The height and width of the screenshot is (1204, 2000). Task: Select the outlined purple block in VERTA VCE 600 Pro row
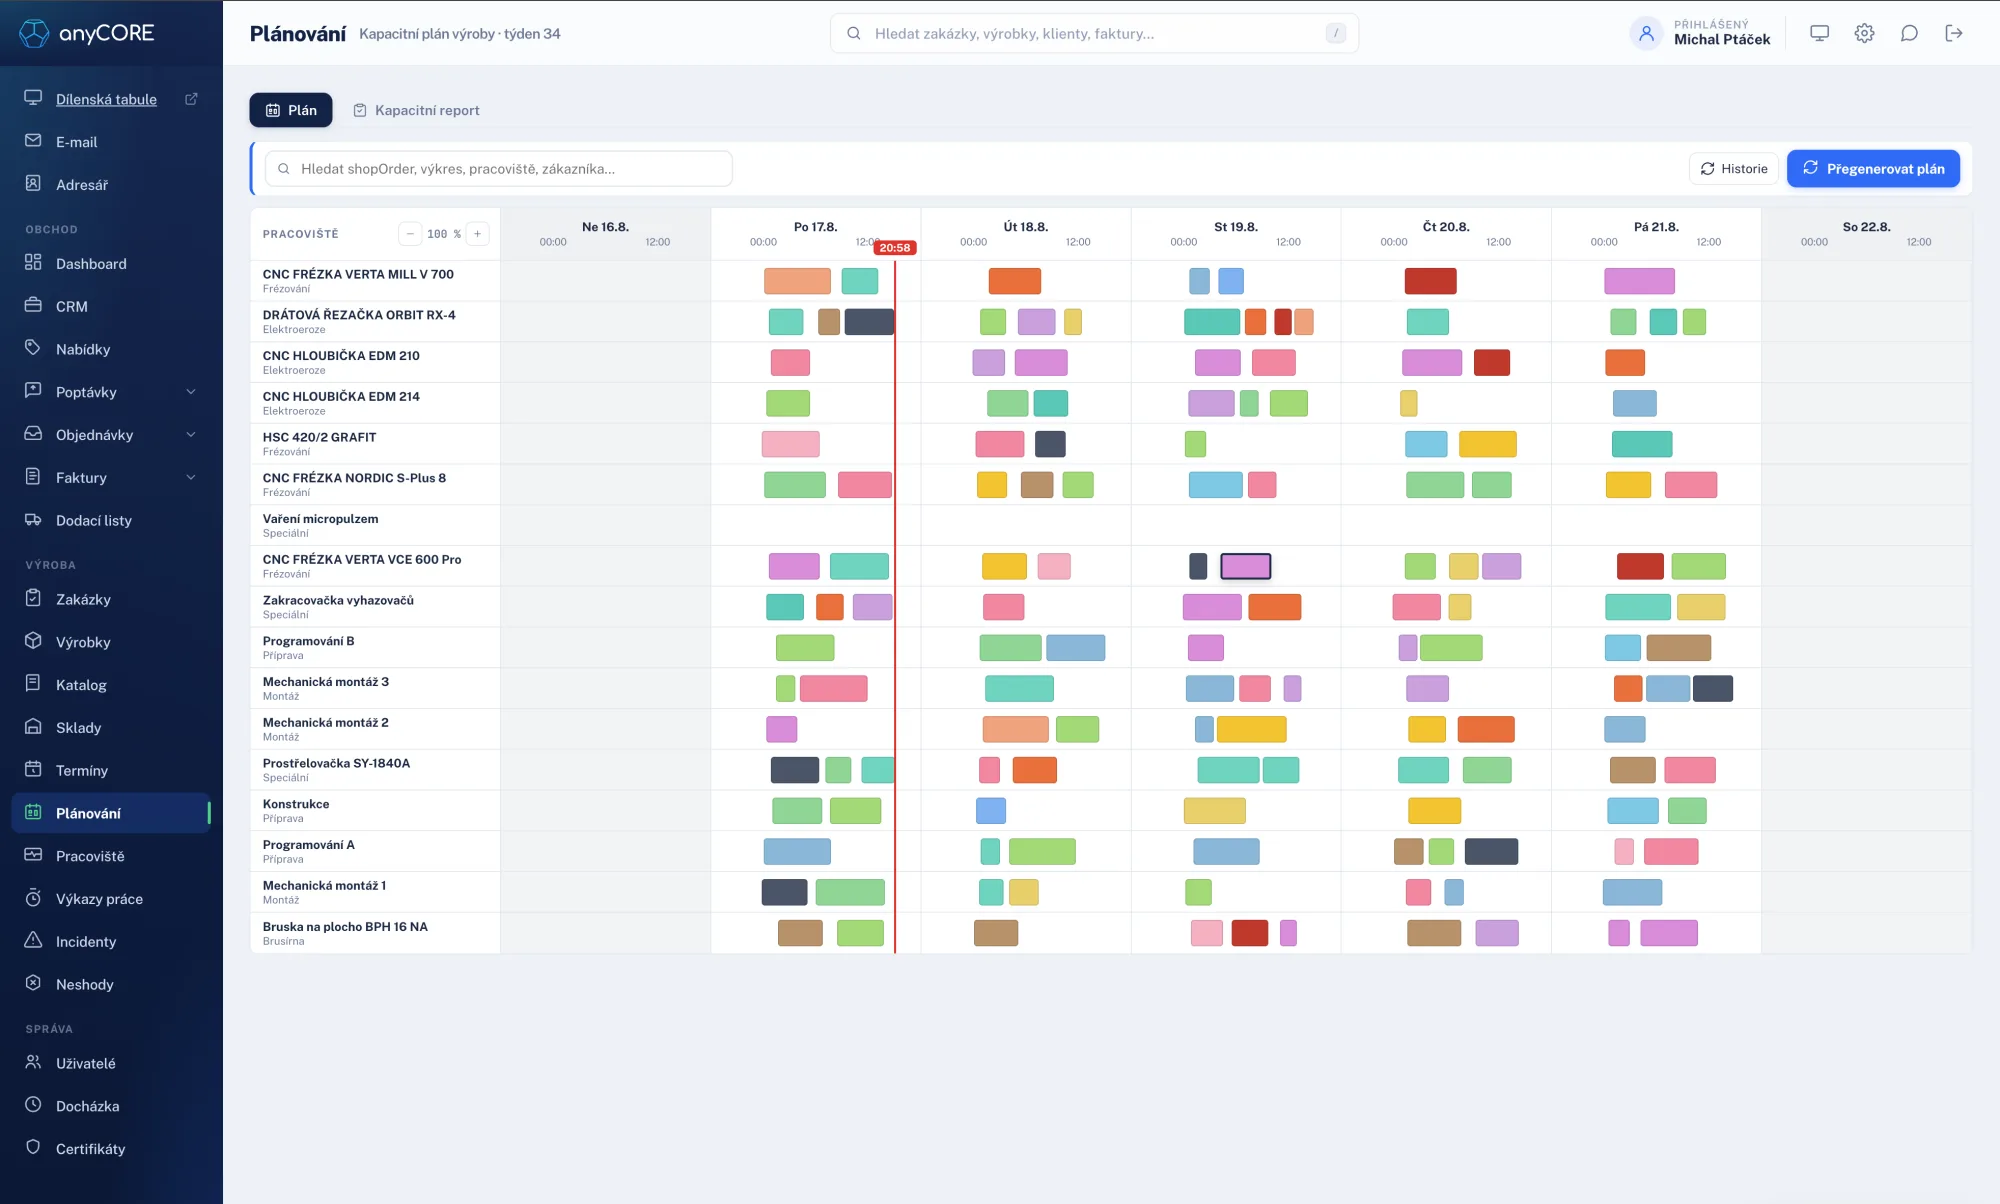pos(1246,566)
